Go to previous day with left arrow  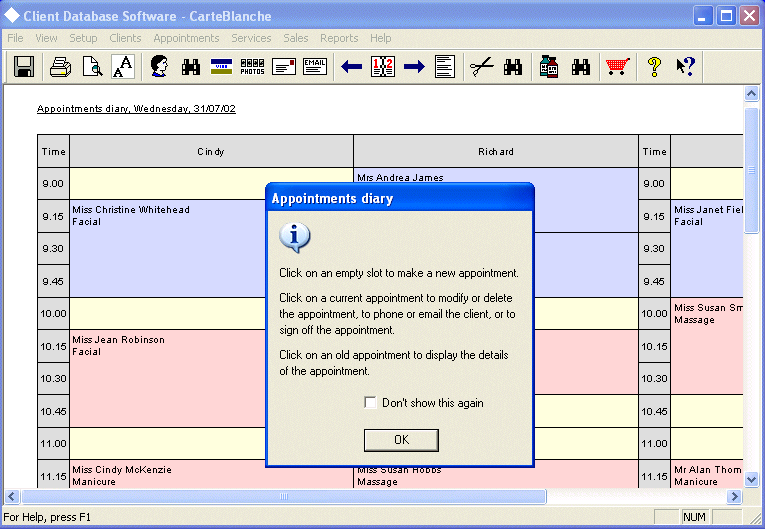pos(351,67)
